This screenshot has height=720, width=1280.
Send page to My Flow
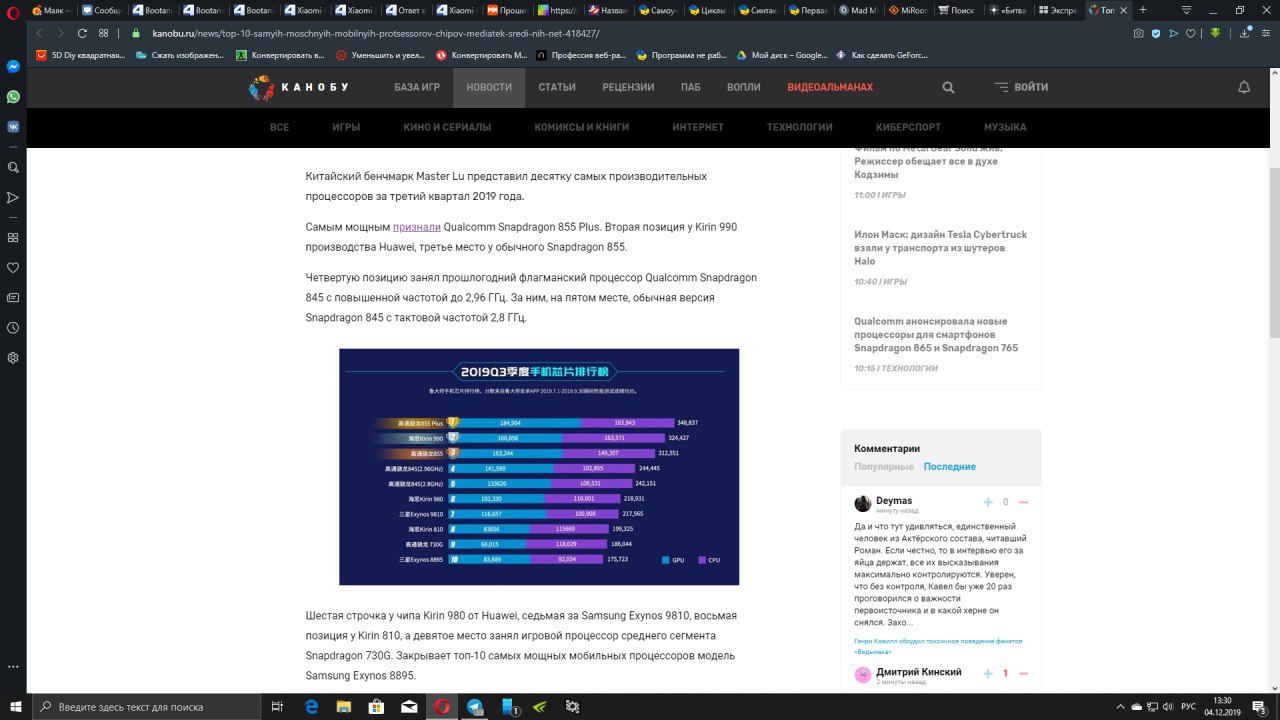1175,33
